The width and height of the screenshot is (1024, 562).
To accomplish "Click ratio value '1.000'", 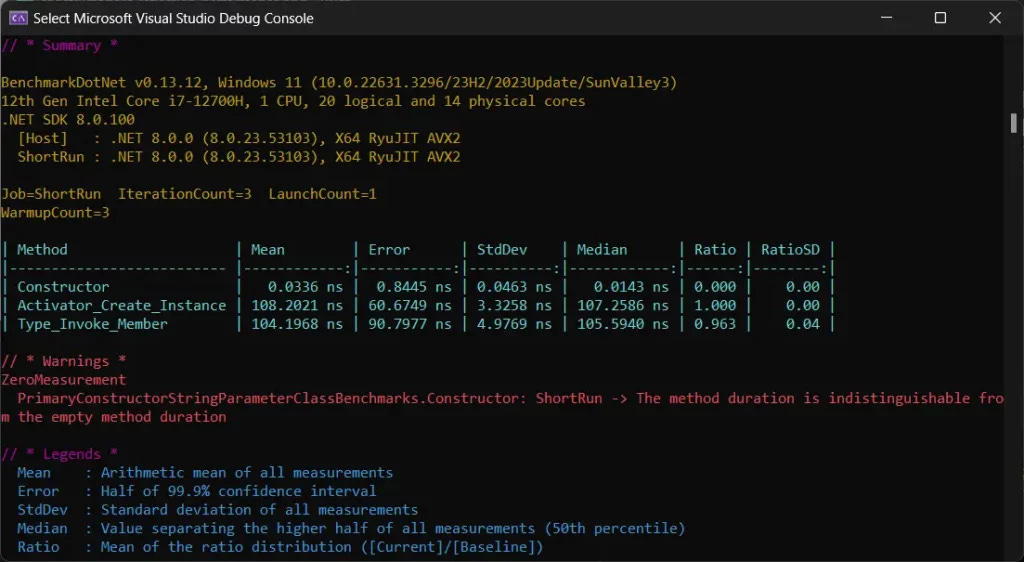I will (x=715, y=305).
